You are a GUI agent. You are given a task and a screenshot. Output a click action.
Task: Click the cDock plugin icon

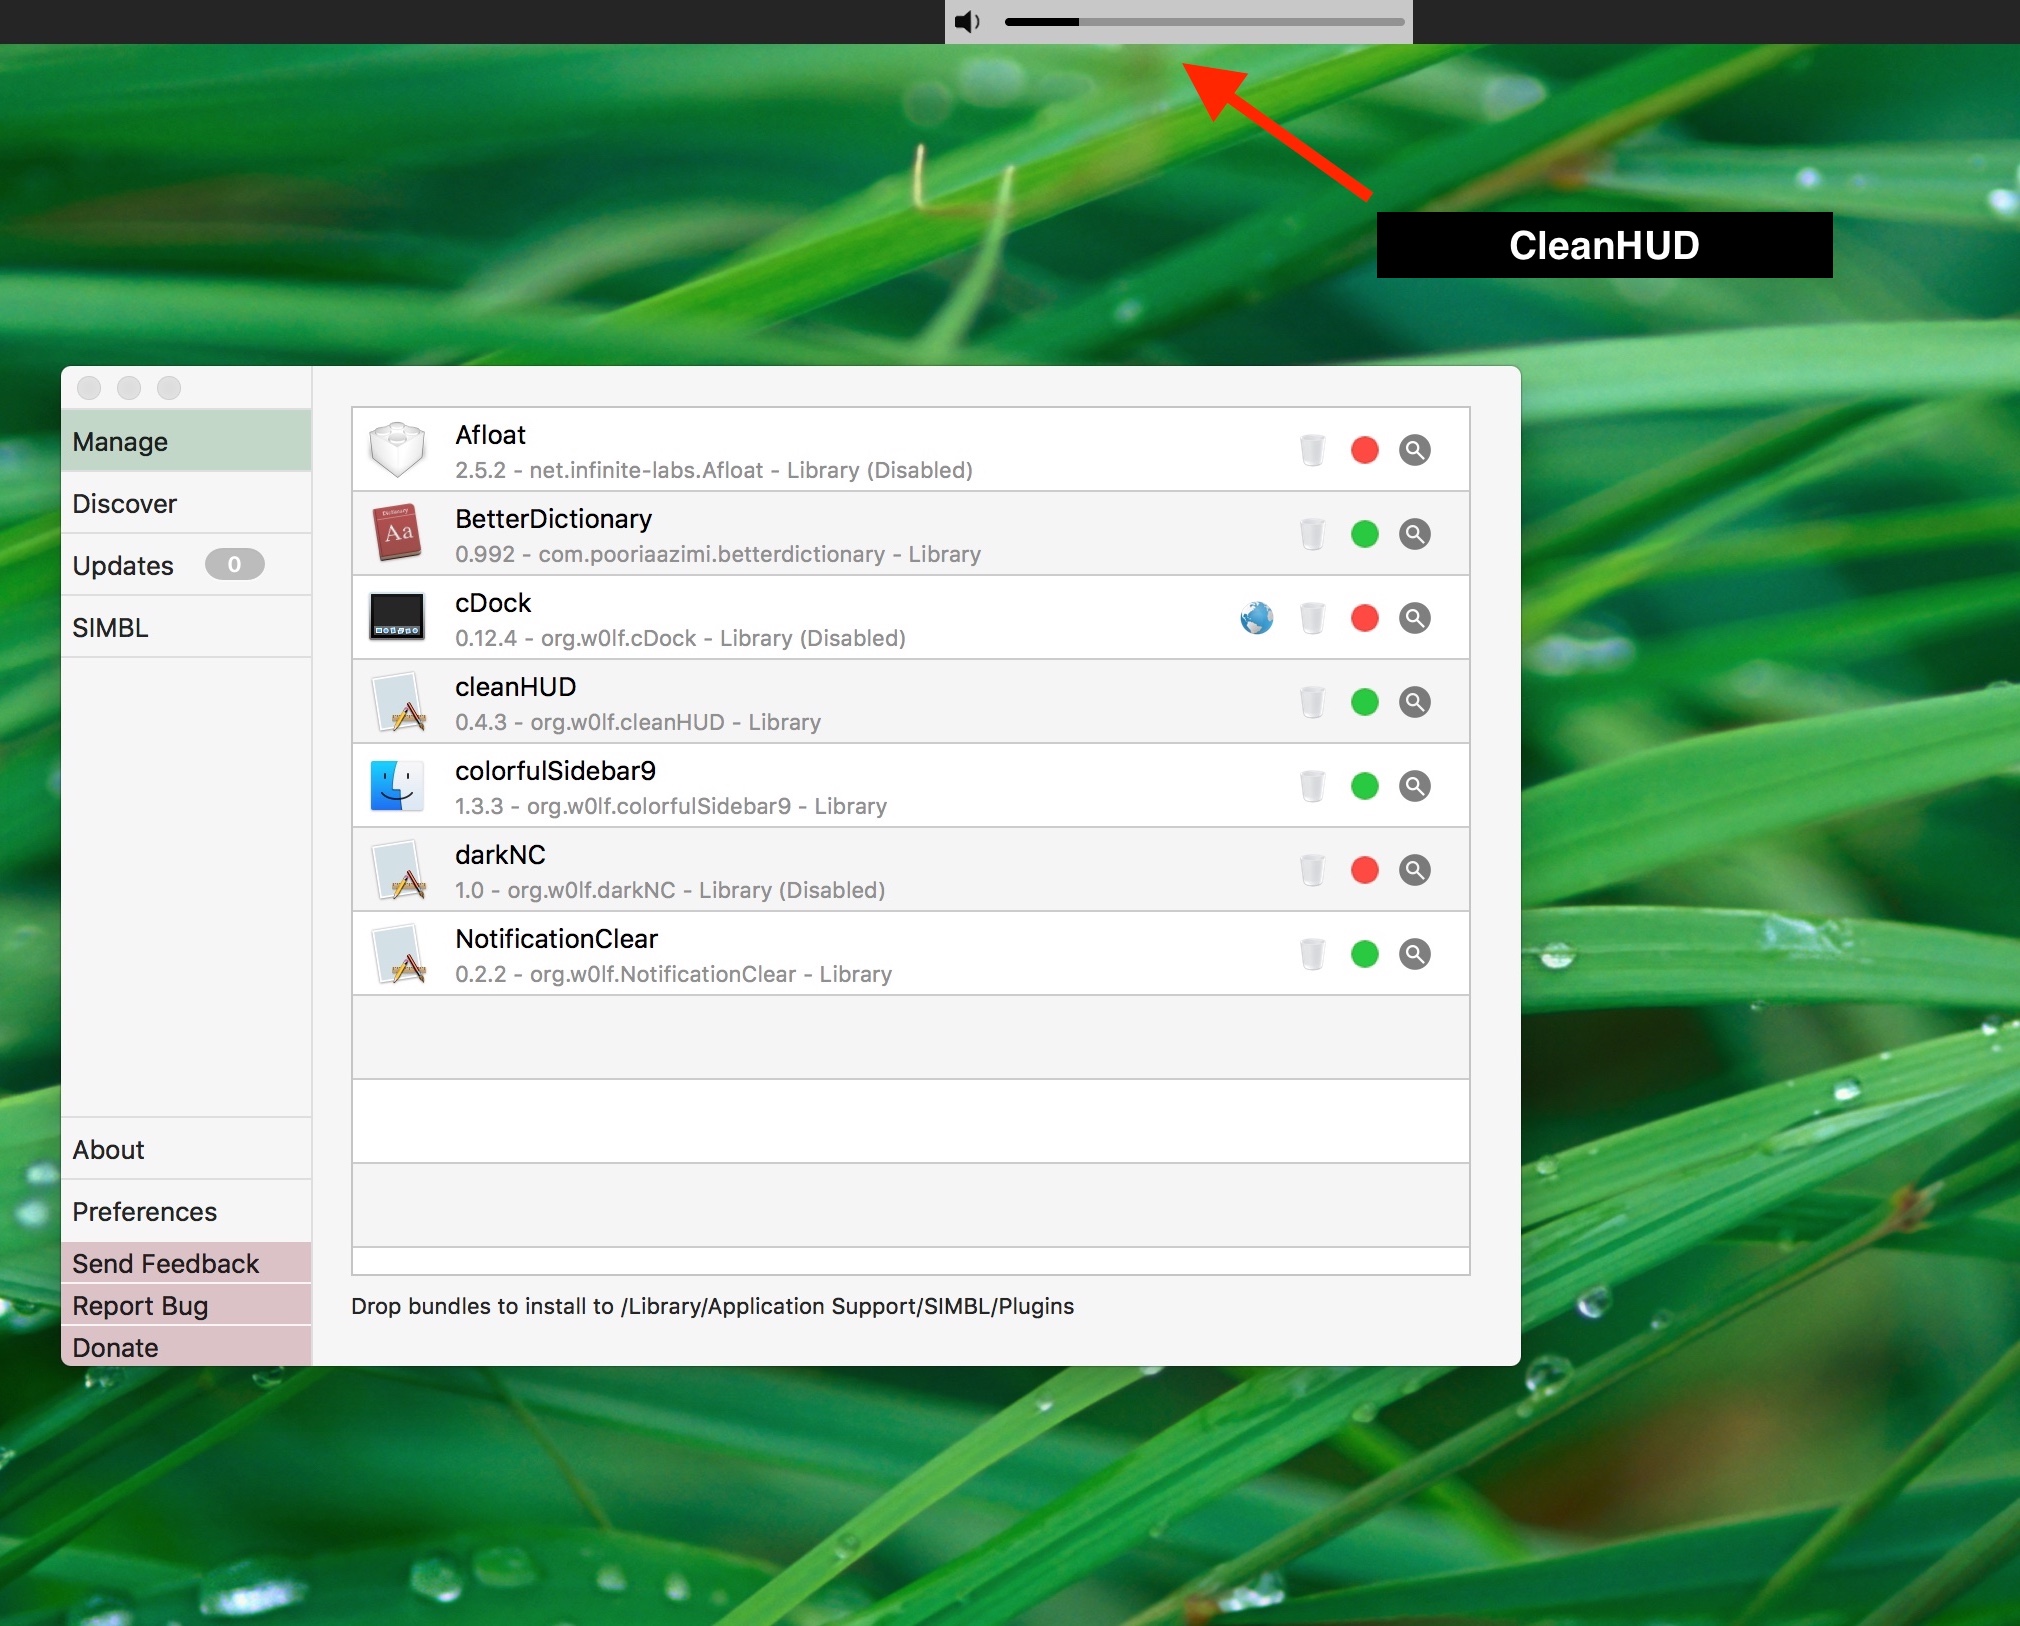pos(397,617)
